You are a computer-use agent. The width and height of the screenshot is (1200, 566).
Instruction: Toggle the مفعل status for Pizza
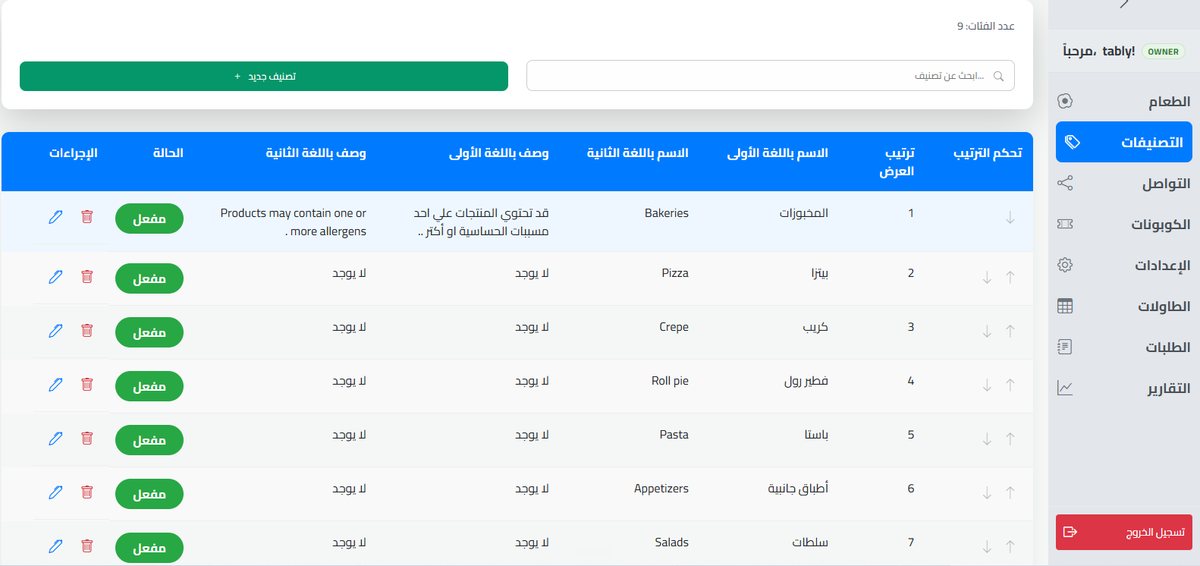[x=150, y=278]
